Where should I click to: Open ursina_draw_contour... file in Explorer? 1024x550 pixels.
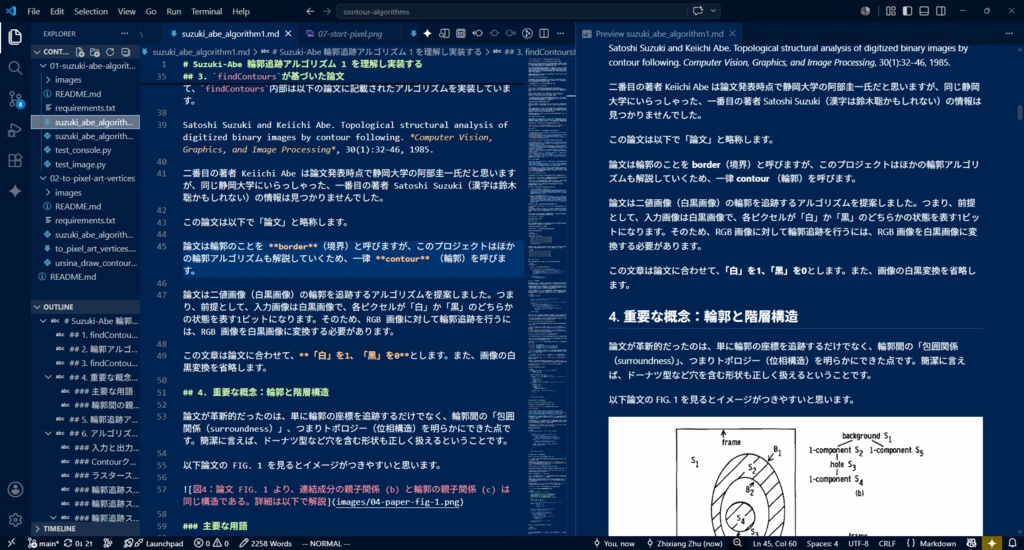95,263
